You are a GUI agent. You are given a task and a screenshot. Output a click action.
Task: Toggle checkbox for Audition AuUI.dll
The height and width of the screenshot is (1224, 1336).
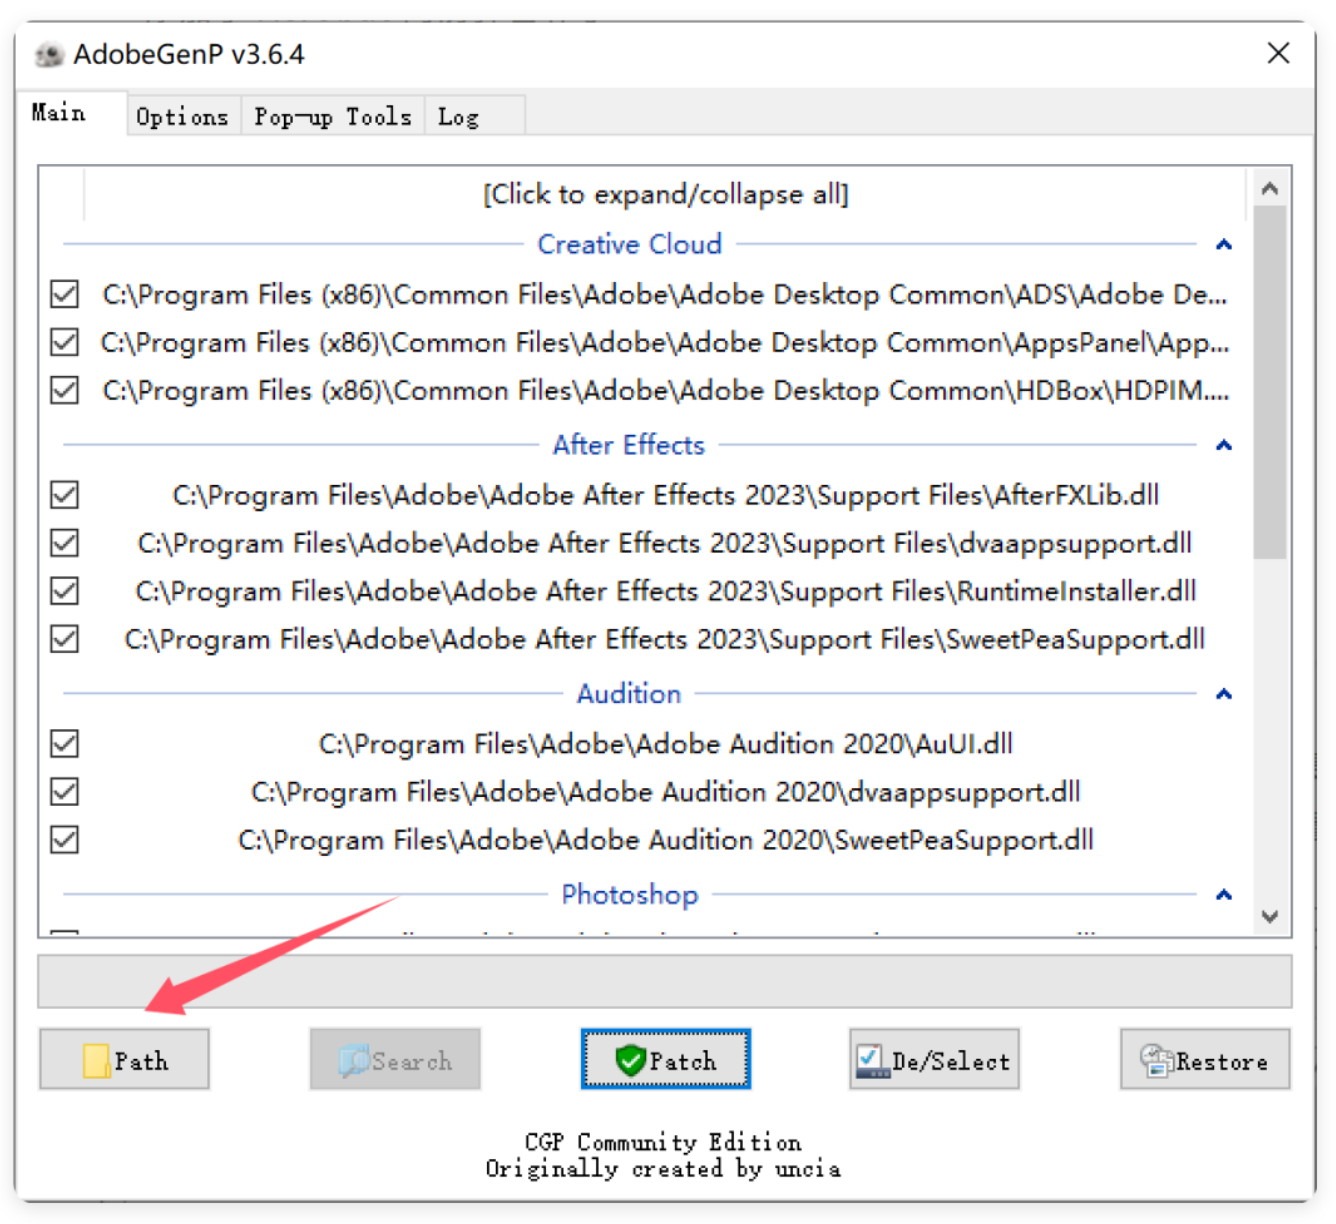tap(65, 744)
